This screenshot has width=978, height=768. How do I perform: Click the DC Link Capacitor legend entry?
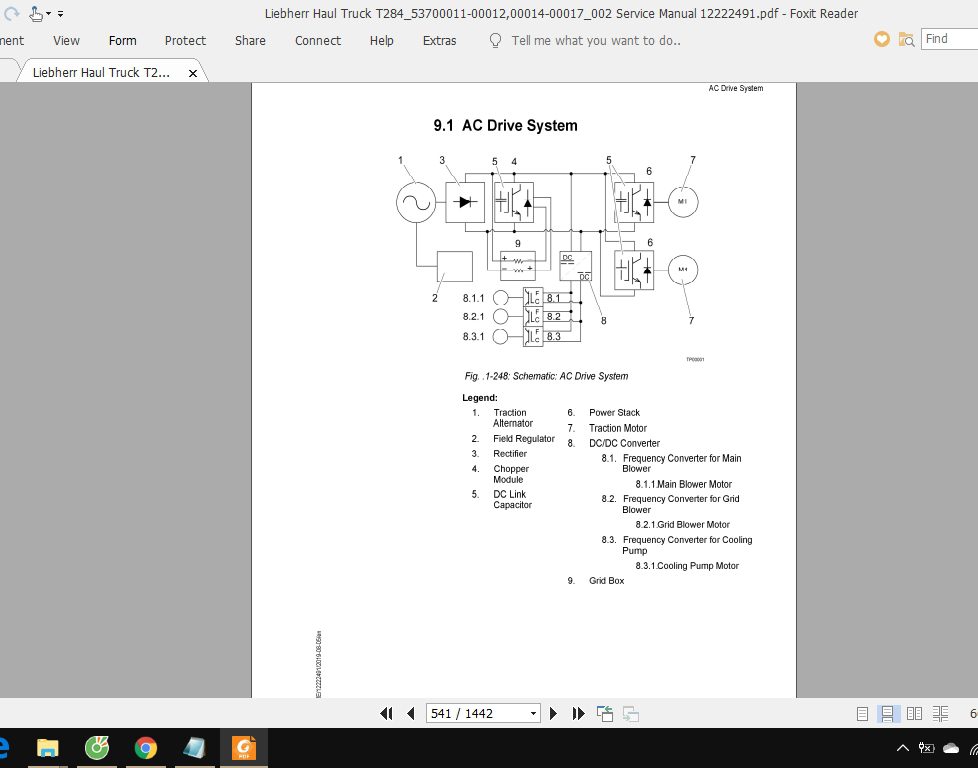pos(513,500)
